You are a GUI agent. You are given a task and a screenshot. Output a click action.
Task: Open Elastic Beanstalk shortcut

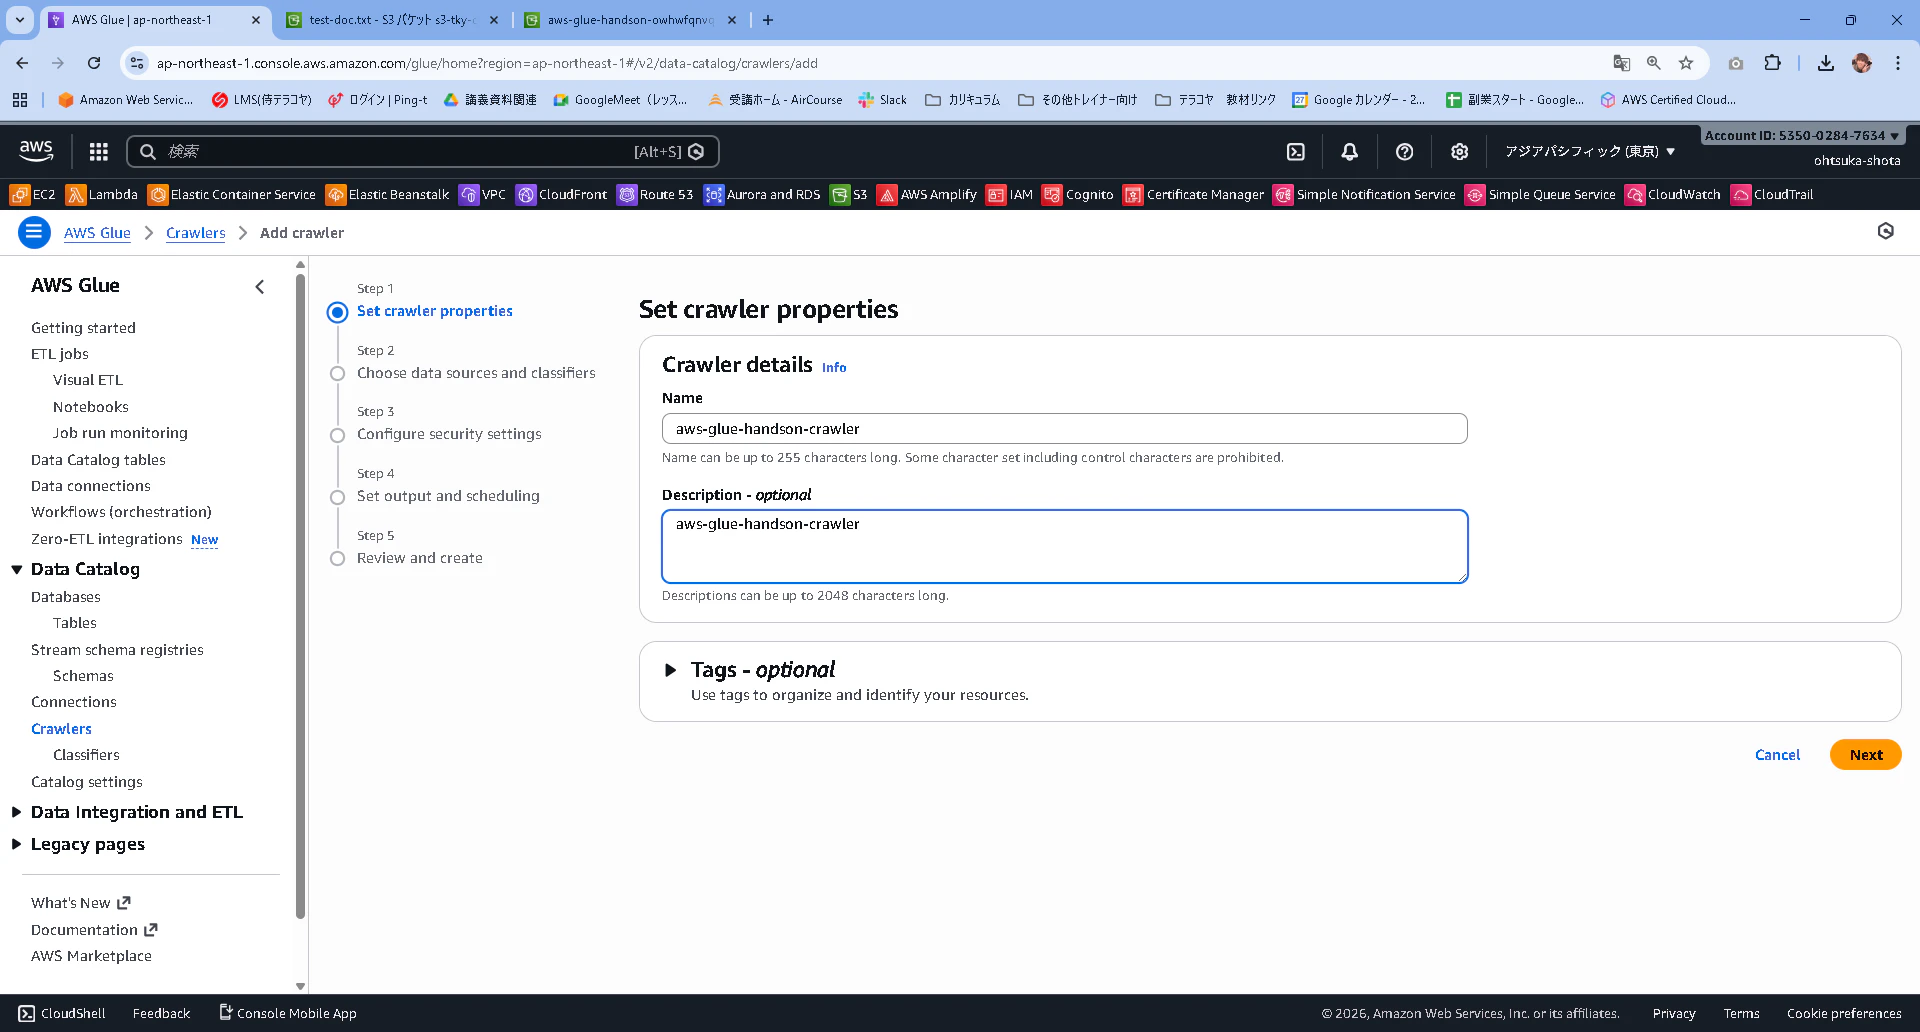click(388, 194)
